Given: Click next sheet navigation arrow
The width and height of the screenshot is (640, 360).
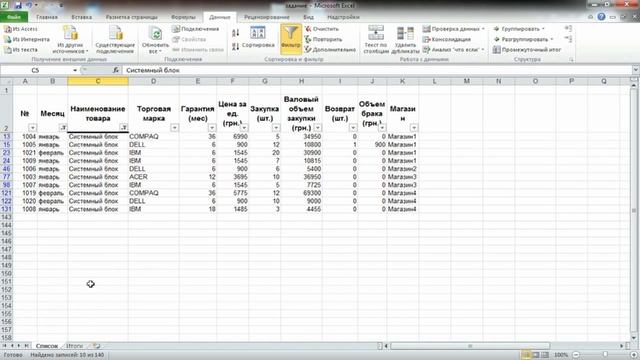Looking at the screenshot, I should [19, 346].
